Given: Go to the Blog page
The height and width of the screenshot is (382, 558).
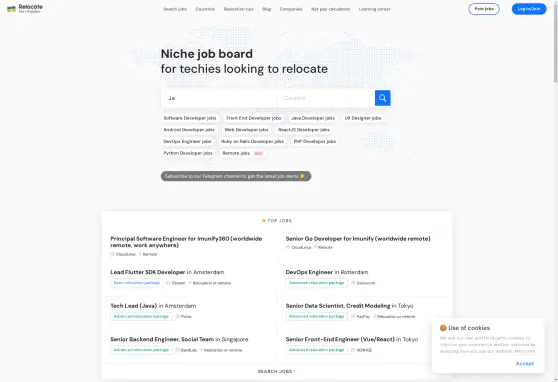Looking at the screenshot, I should coord(267,9).
